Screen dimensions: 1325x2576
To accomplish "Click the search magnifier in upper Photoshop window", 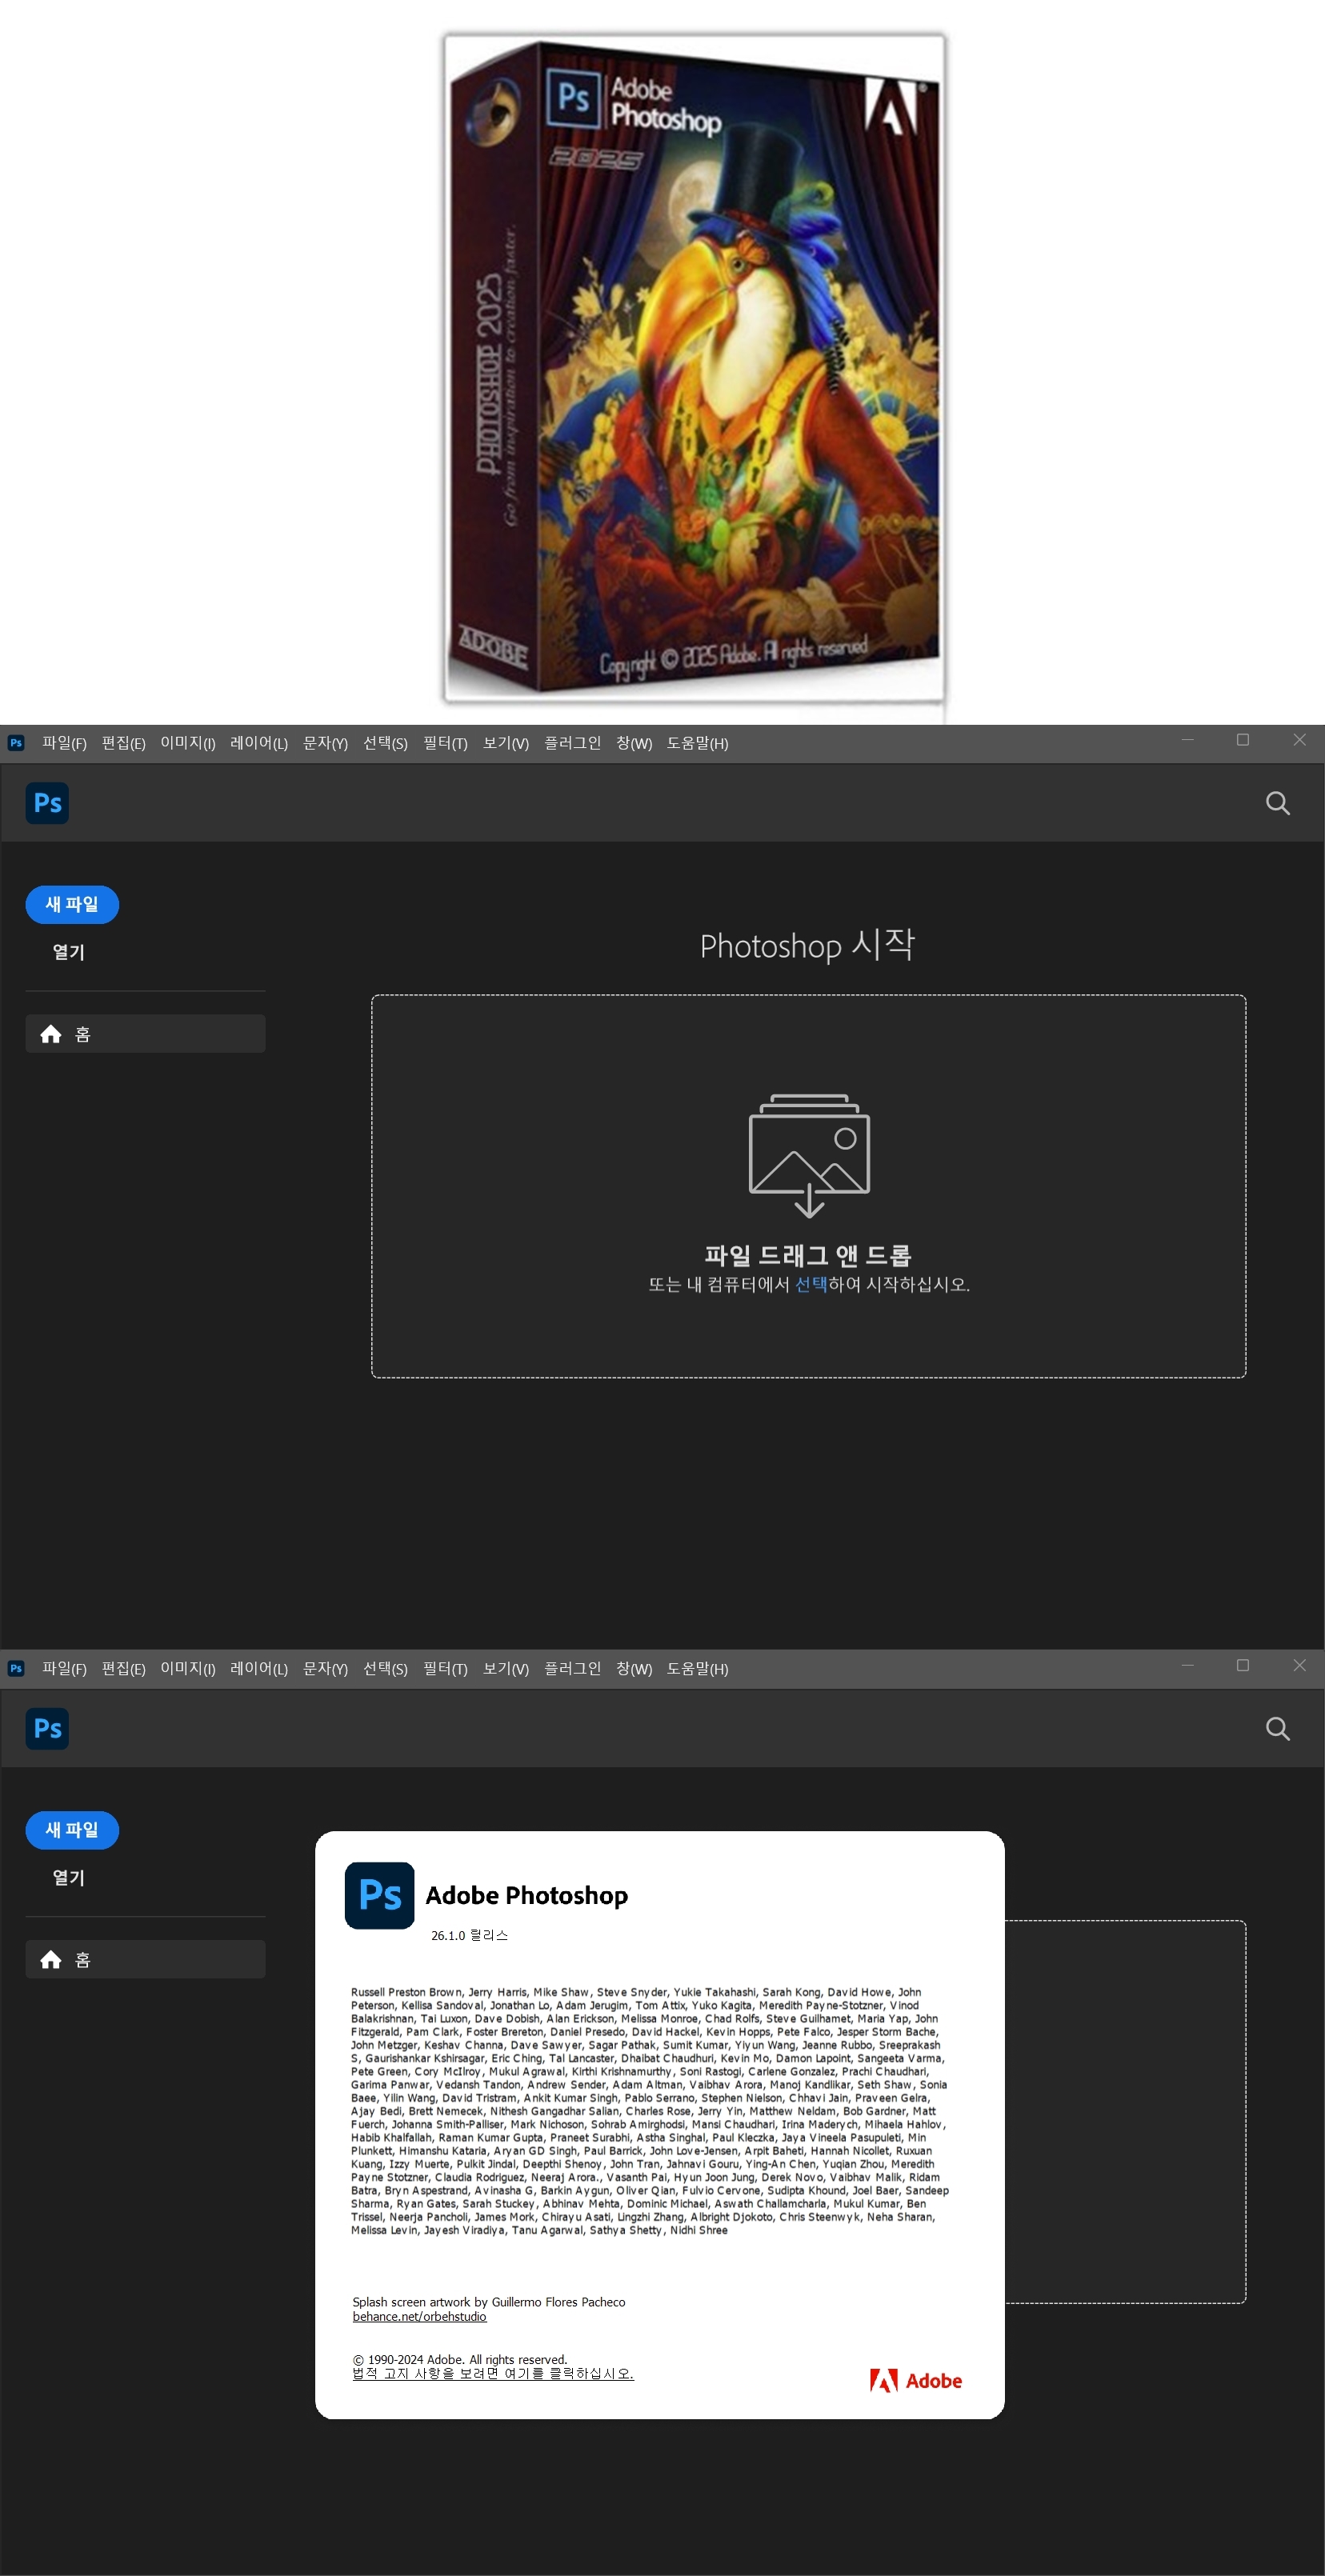I will (1277, 803).
